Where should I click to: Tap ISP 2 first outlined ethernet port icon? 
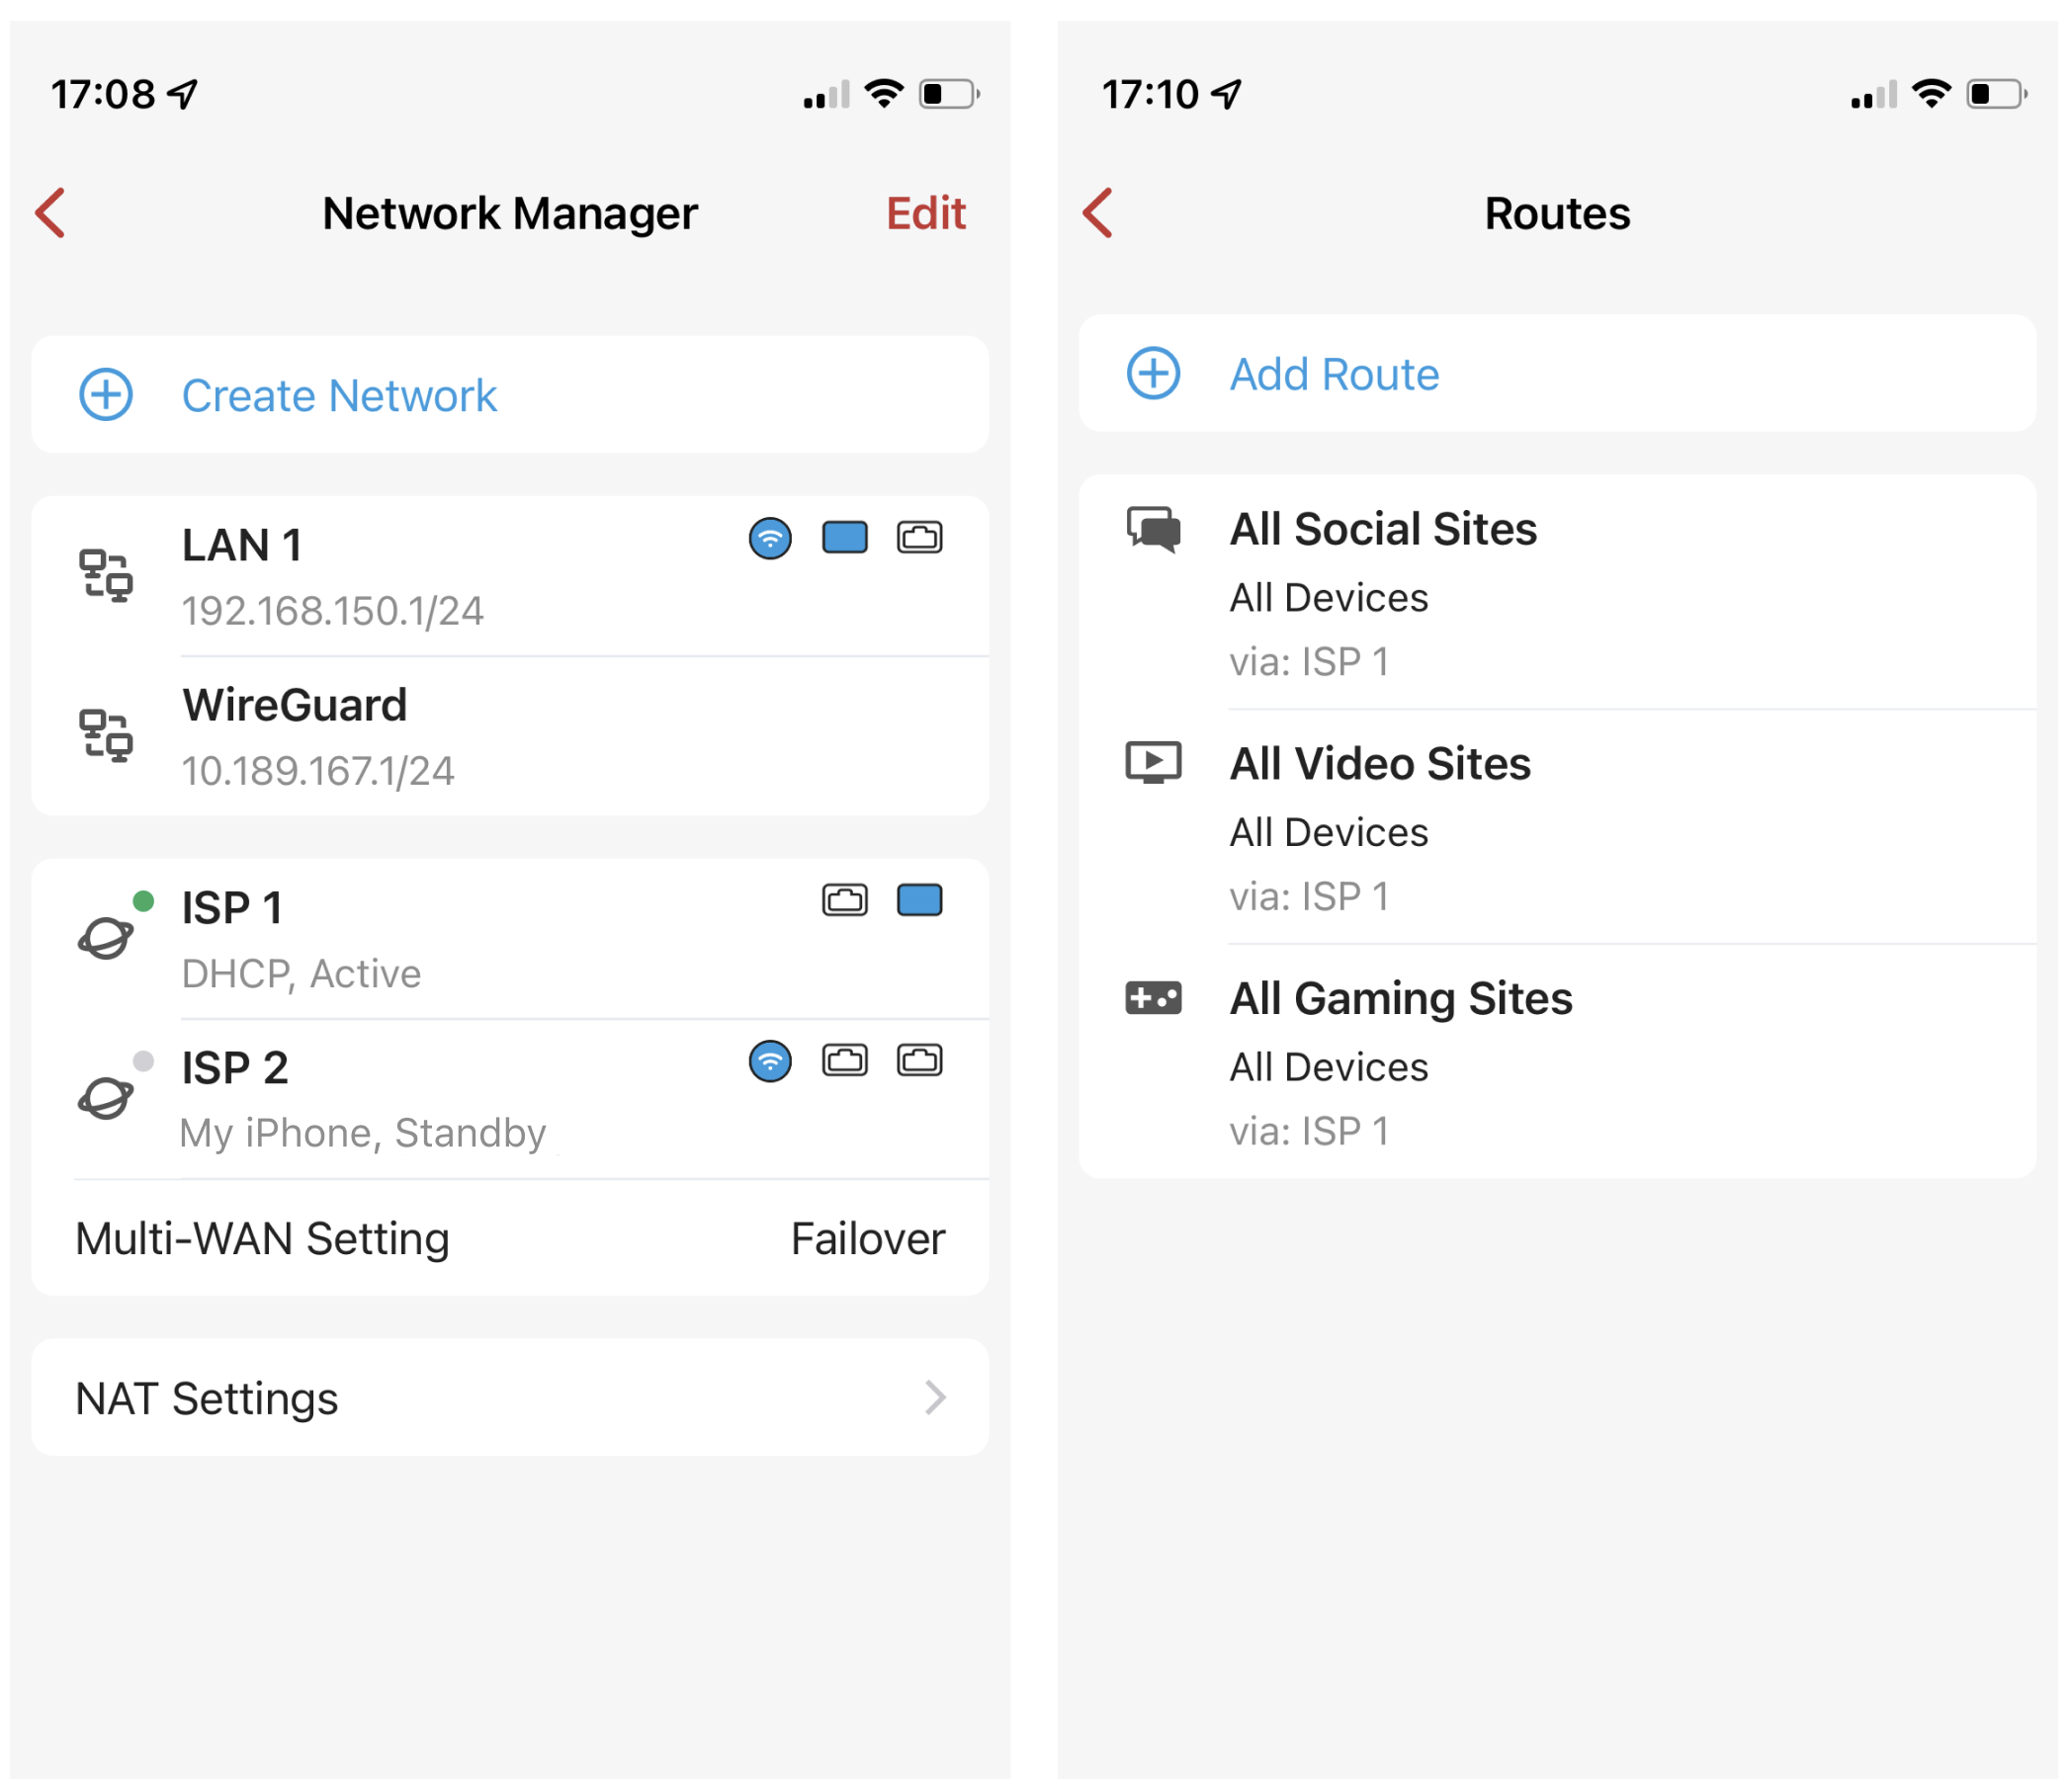(x=845, y=1060)
